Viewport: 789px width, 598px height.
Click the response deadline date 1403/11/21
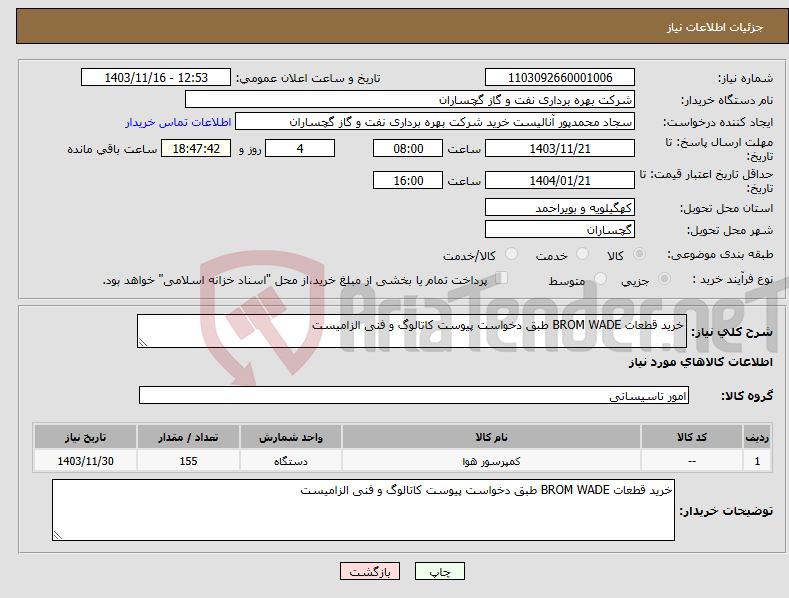[x=560, y=148]
